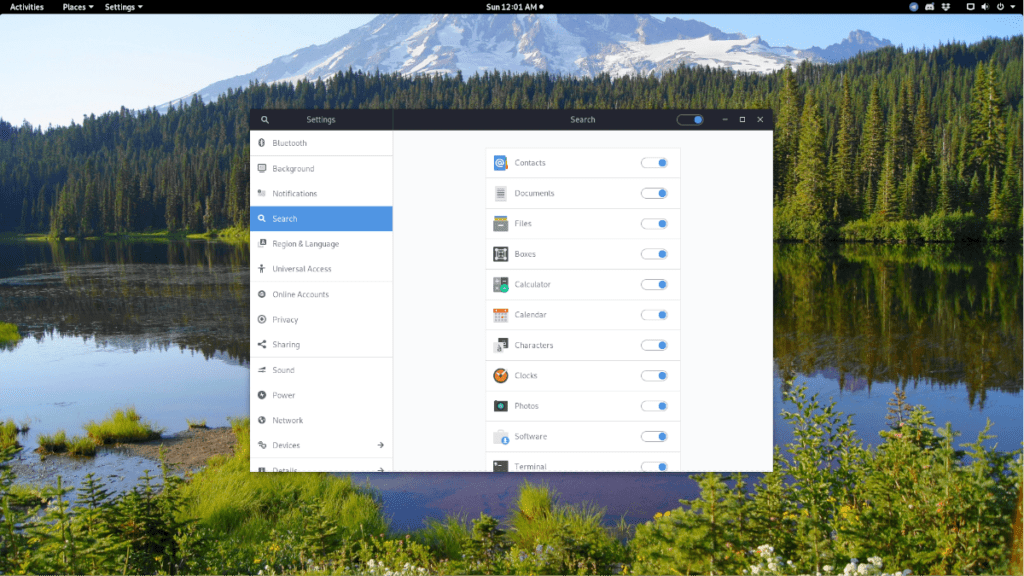Click the search magnifier in Settings header
Image resolution: width=1024 pixels, height=576 pixels.
(264, 119)
